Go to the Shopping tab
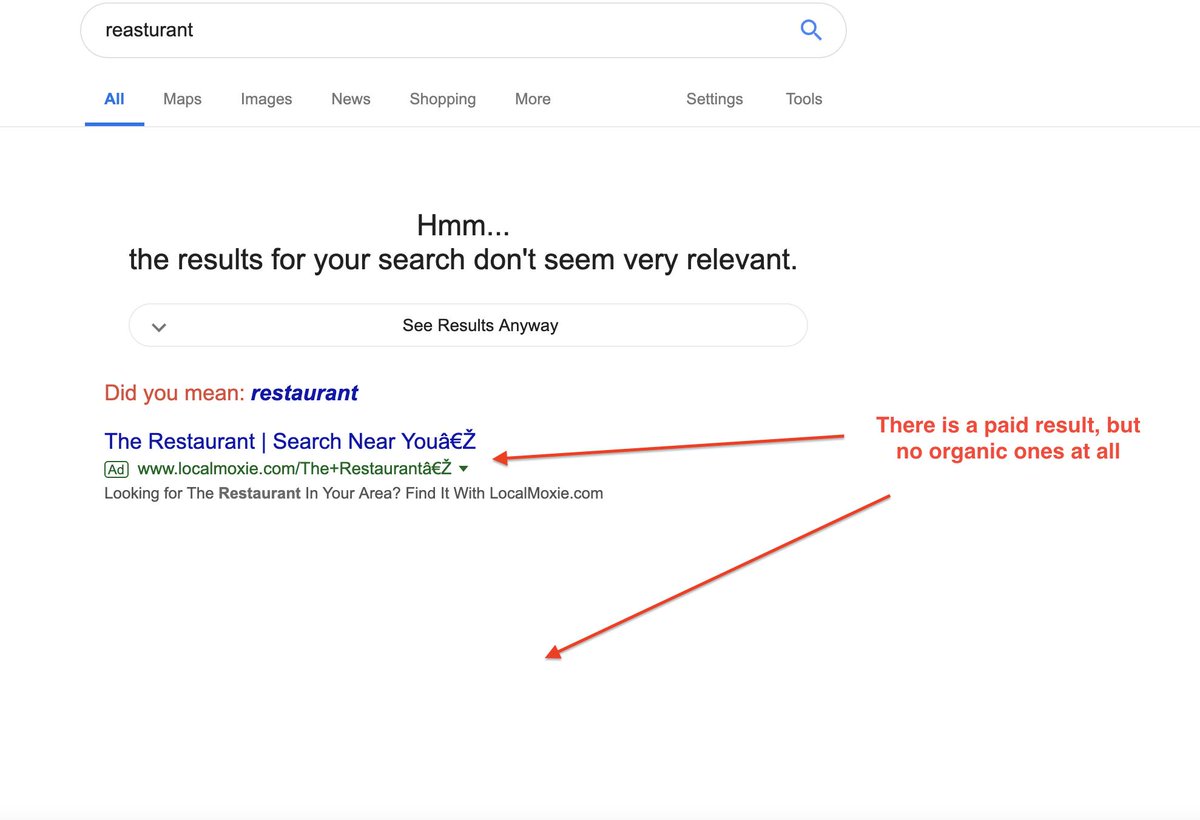This screenshot has width=1200, height=820. click(x=443, y=99)
